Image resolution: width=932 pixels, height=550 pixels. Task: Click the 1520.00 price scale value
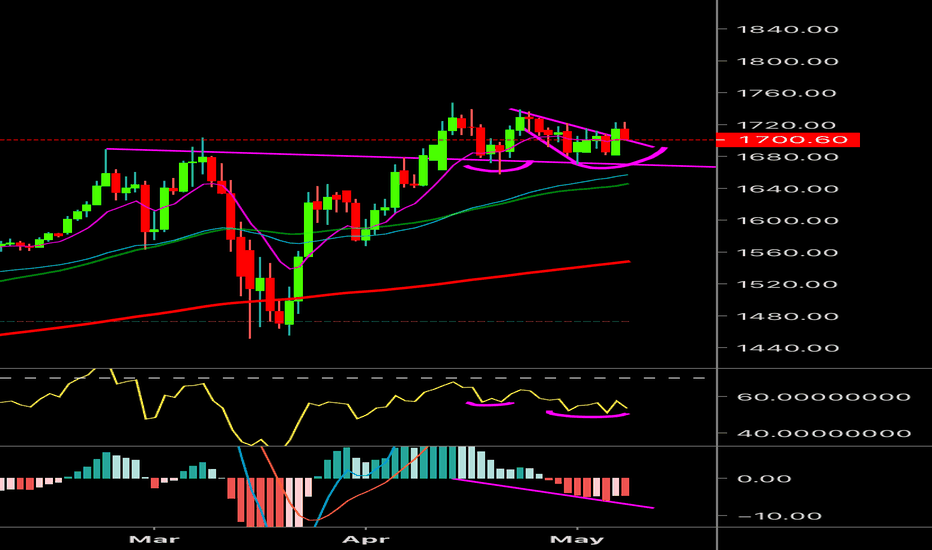pos(788,284)
